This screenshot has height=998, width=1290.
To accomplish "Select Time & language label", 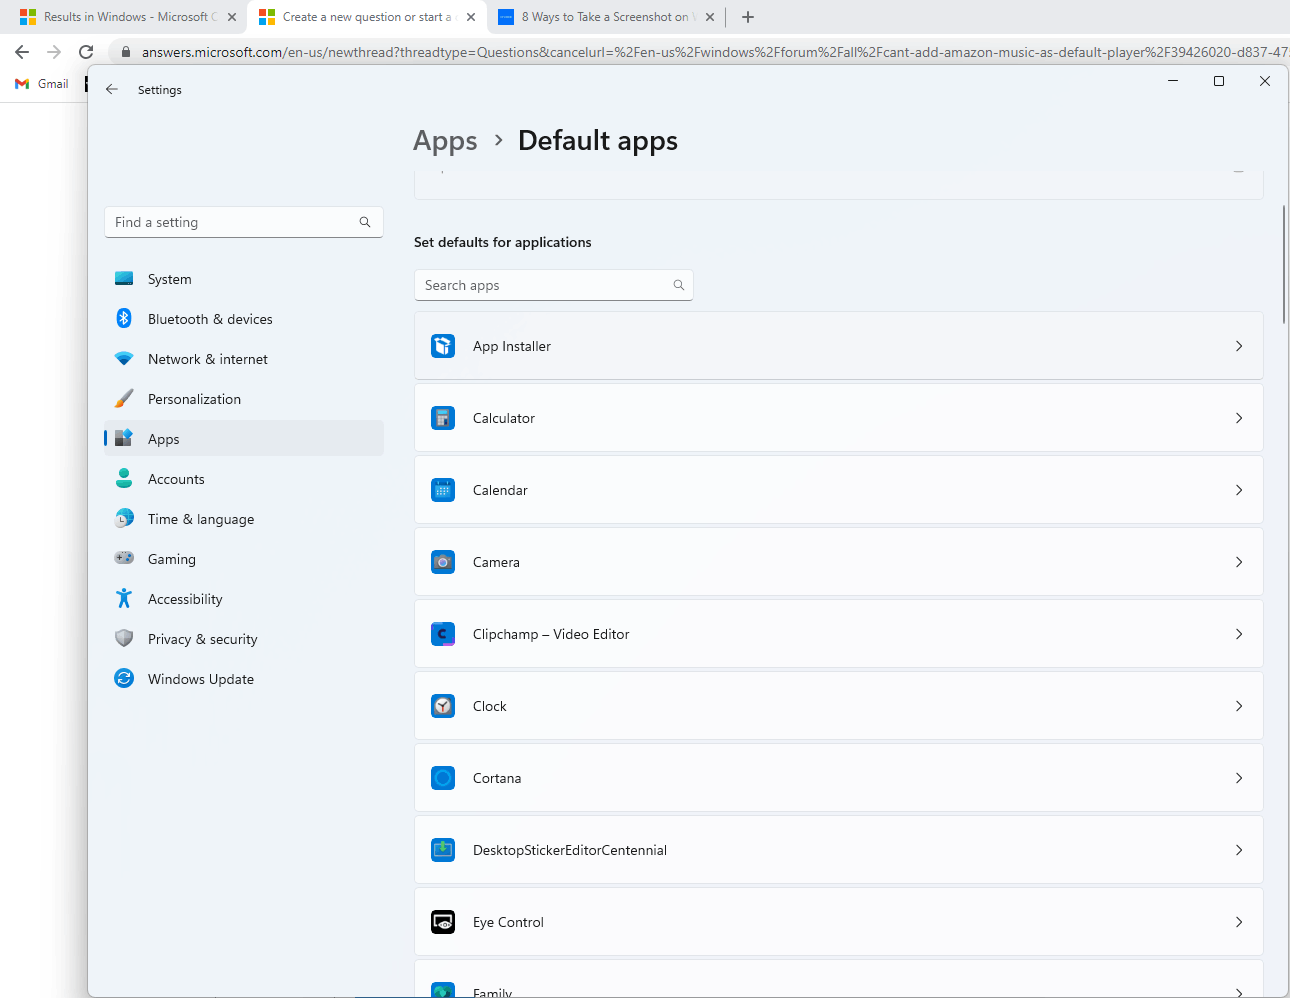I will [x=201, y=519].
